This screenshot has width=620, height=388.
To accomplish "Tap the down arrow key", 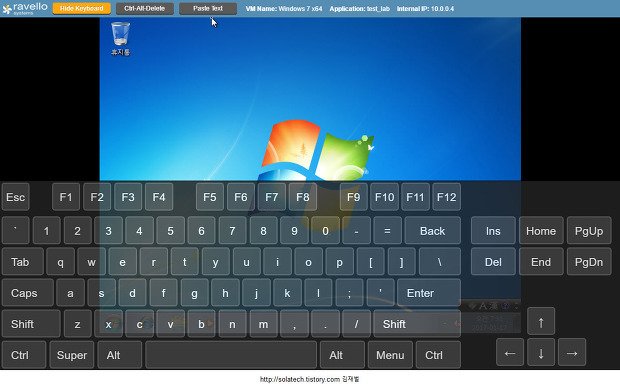I will tap(541, 352).
